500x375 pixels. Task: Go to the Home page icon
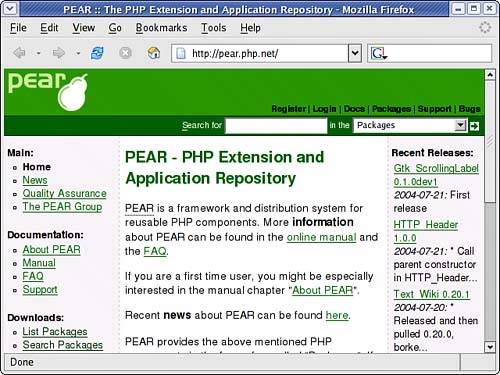(154, 53)
